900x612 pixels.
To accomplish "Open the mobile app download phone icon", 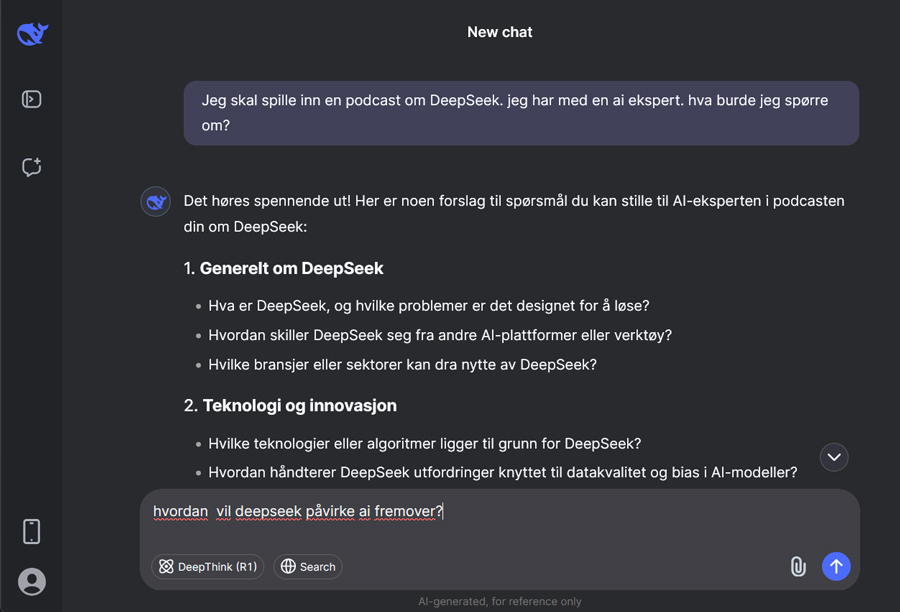I will point(32,532).
